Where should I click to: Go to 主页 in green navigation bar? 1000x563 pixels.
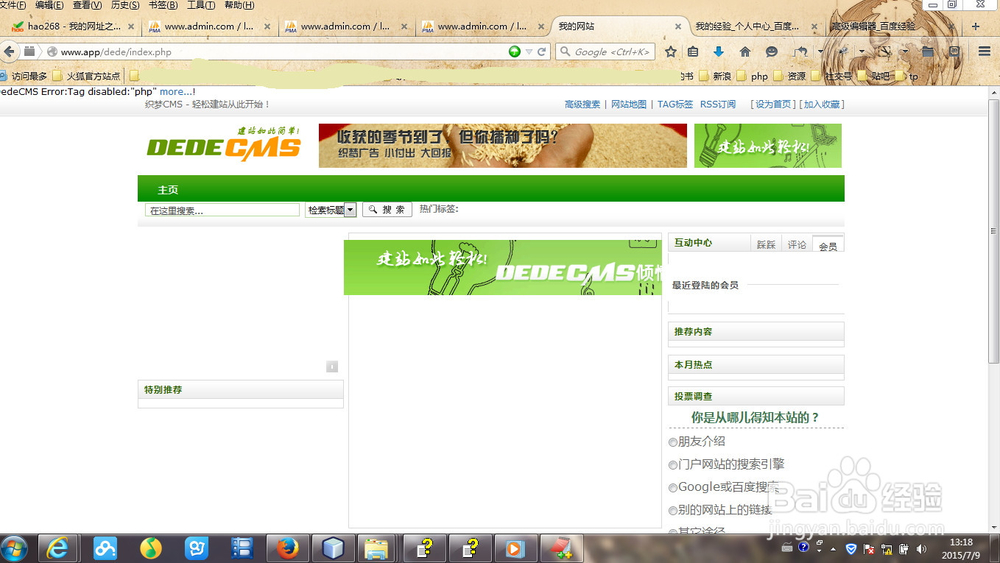(168, 189)
